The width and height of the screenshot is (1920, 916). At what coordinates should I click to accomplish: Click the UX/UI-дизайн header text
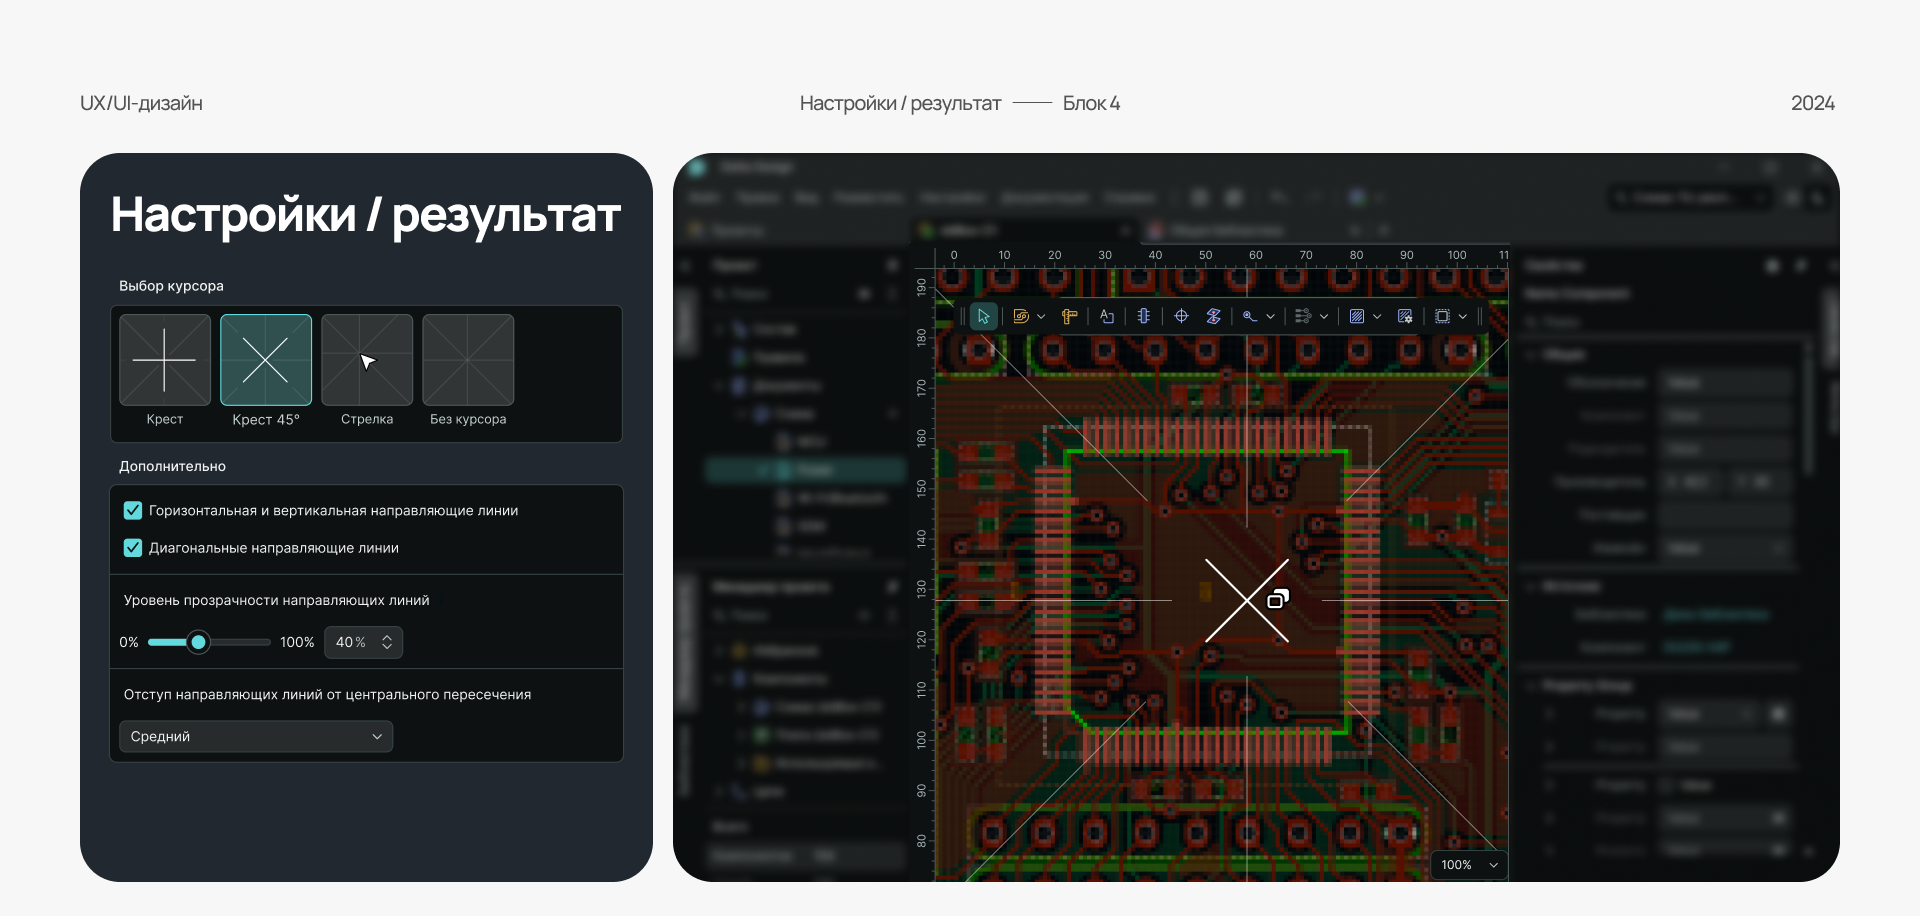tap(141, 103)
